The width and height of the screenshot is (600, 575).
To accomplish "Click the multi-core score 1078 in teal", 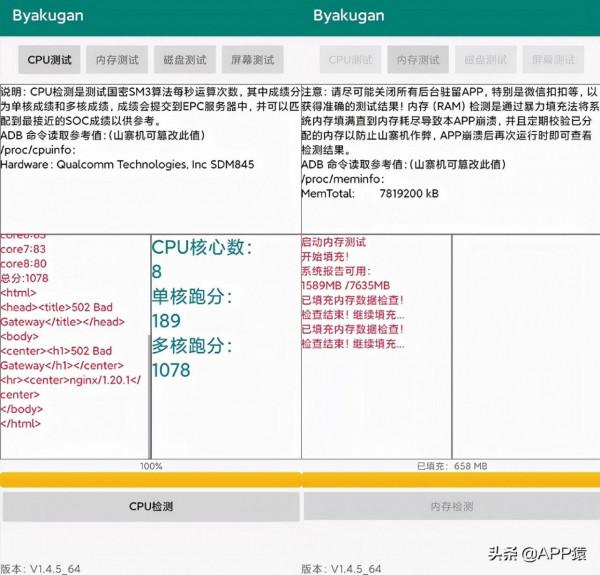I will pyautogui.click(x=171, y=370).
